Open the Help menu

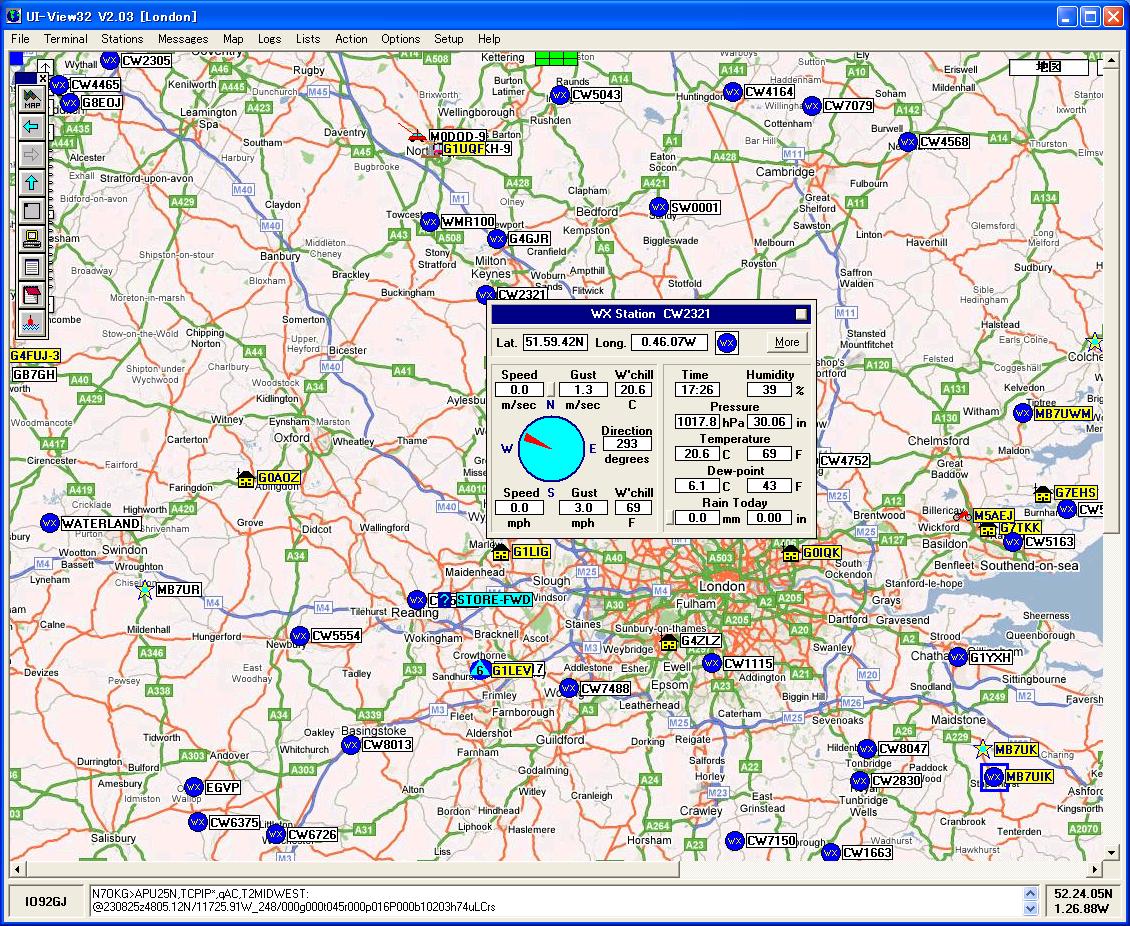489,39
